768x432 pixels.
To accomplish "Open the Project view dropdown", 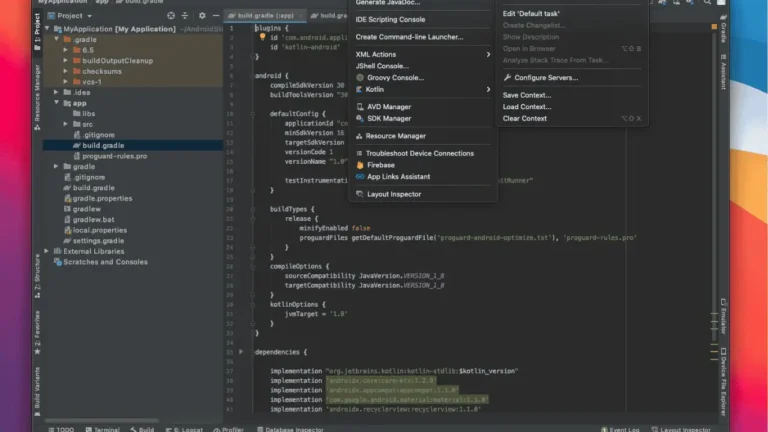I will tap(70, 16).
